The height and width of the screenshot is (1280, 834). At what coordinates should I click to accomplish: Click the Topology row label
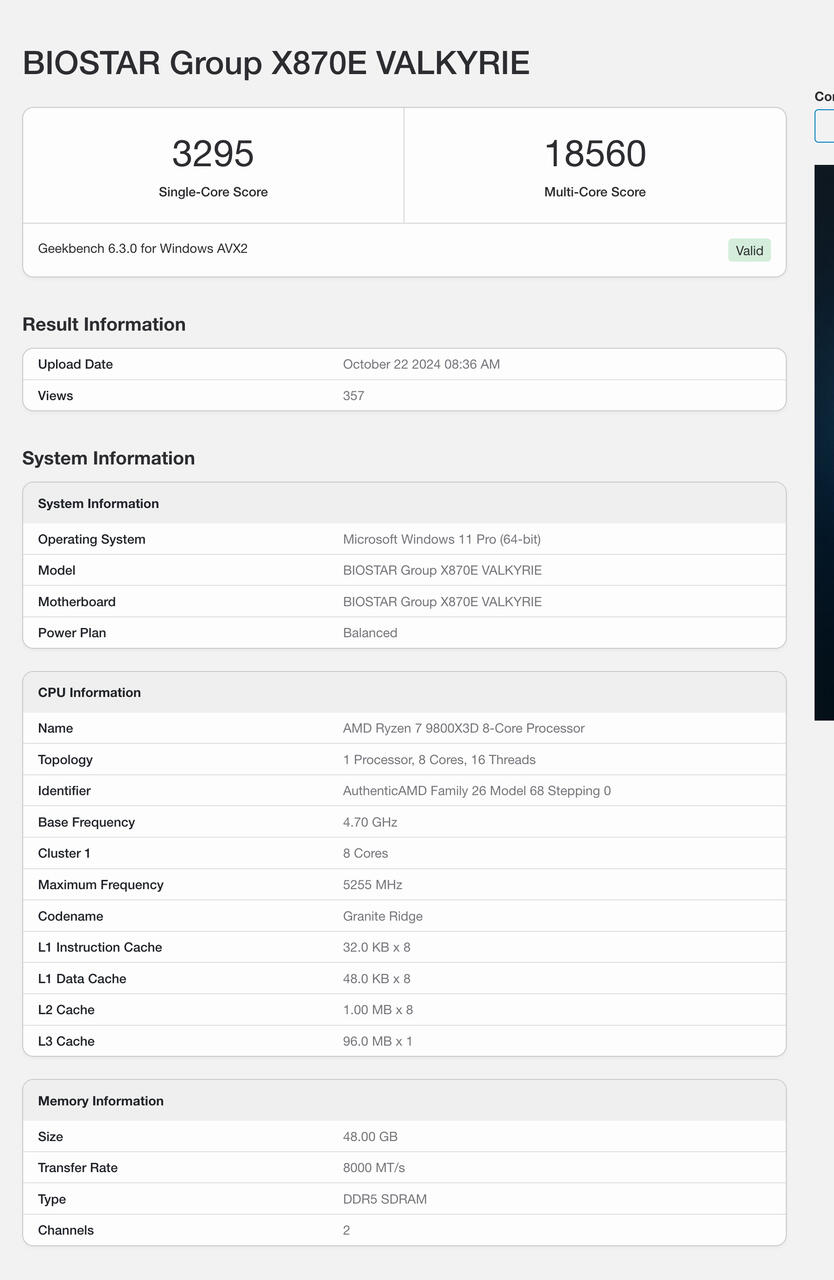tap(65, 760)
